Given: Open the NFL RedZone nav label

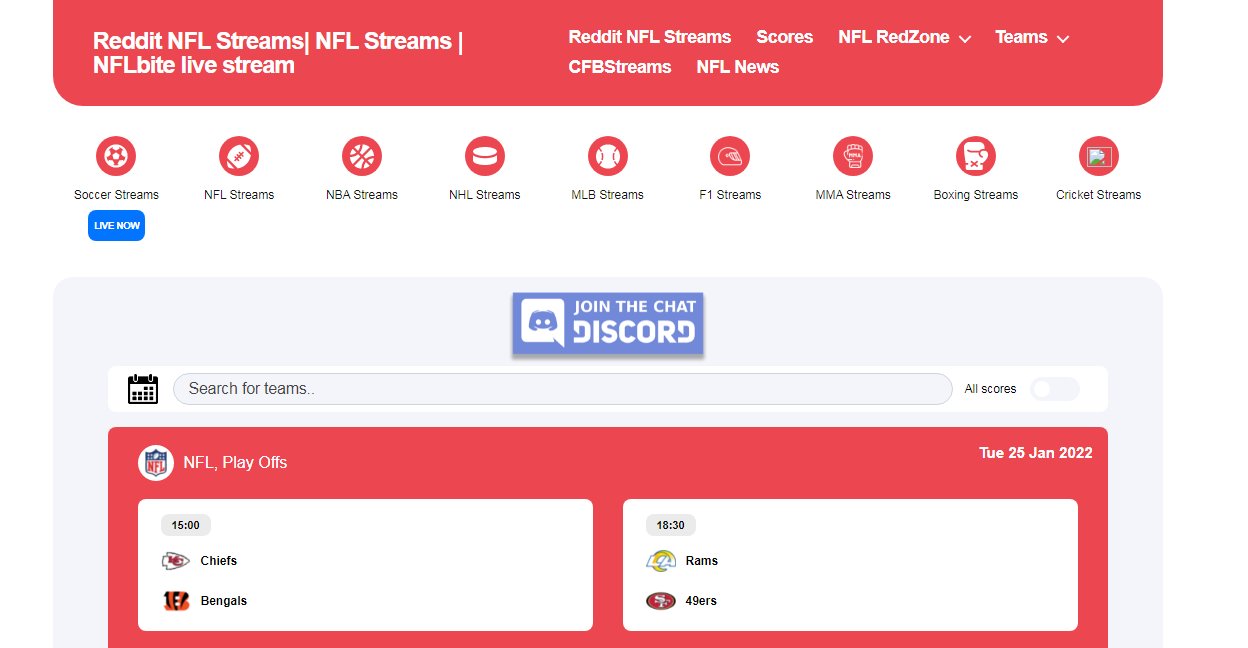Looking at the screenshot, I should point(894,37).
